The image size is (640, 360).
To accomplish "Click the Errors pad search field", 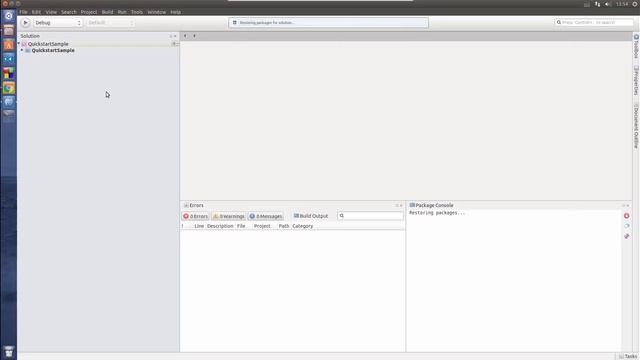I will coord(370,216).
